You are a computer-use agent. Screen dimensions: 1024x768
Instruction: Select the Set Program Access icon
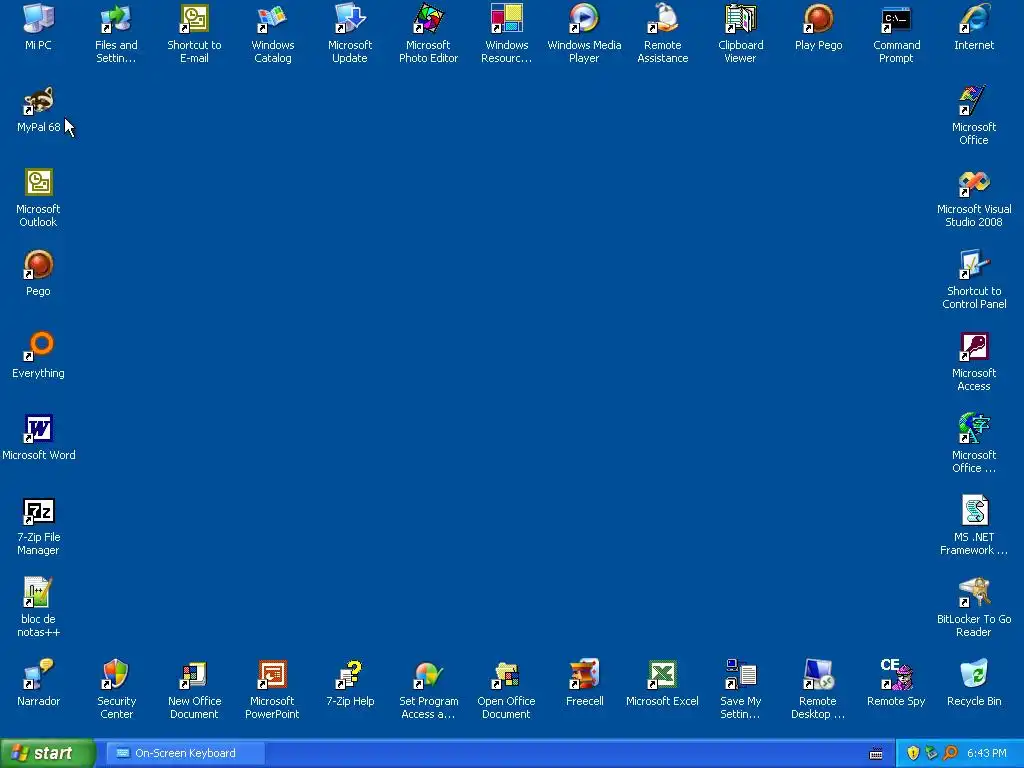pos(428,675)
